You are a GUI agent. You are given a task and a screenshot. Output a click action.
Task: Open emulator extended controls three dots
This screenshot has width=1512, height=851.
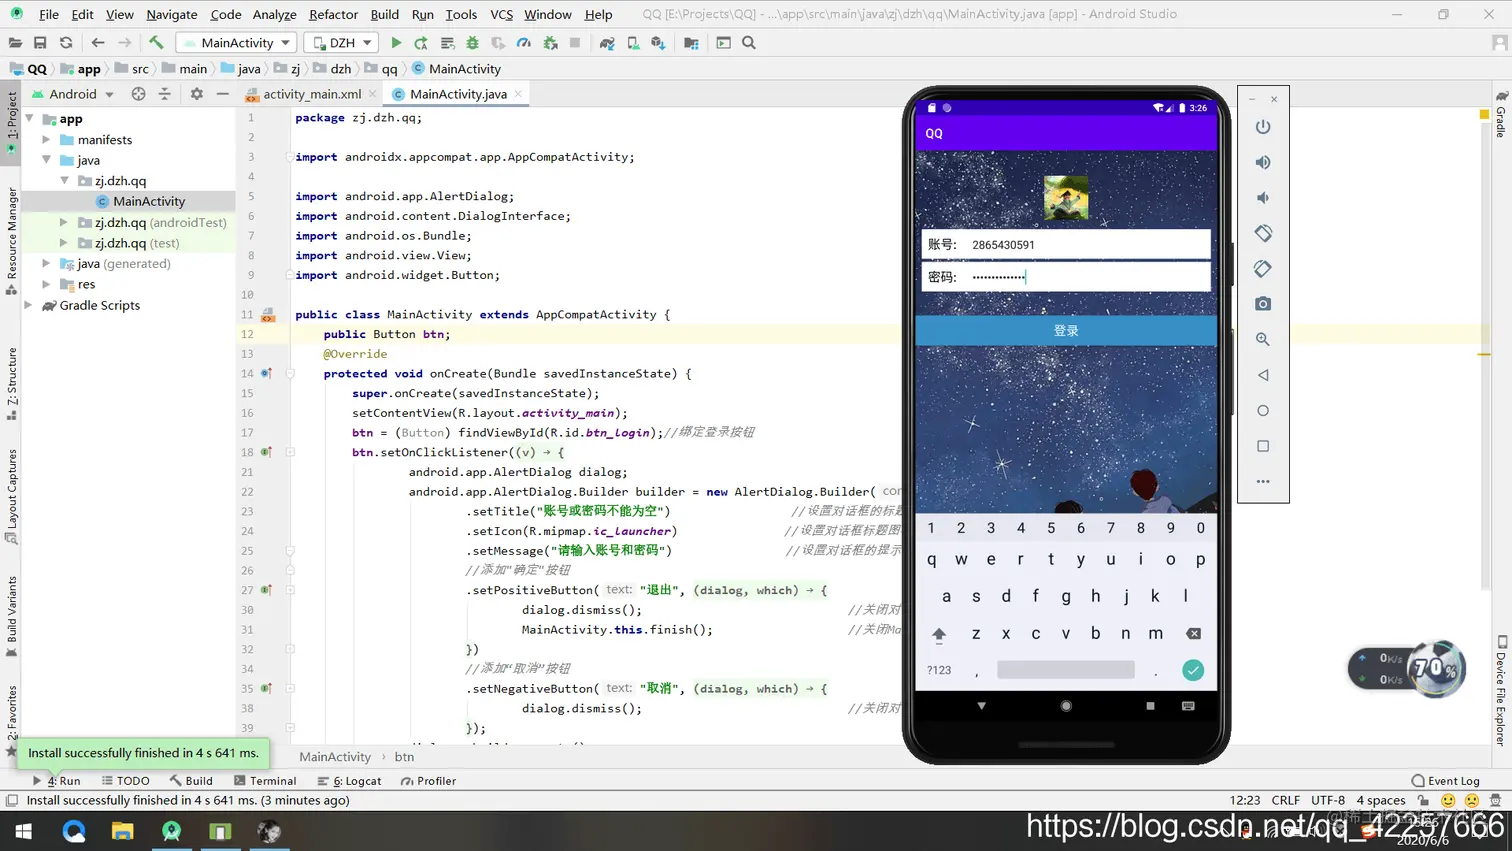pos(1263,481)
